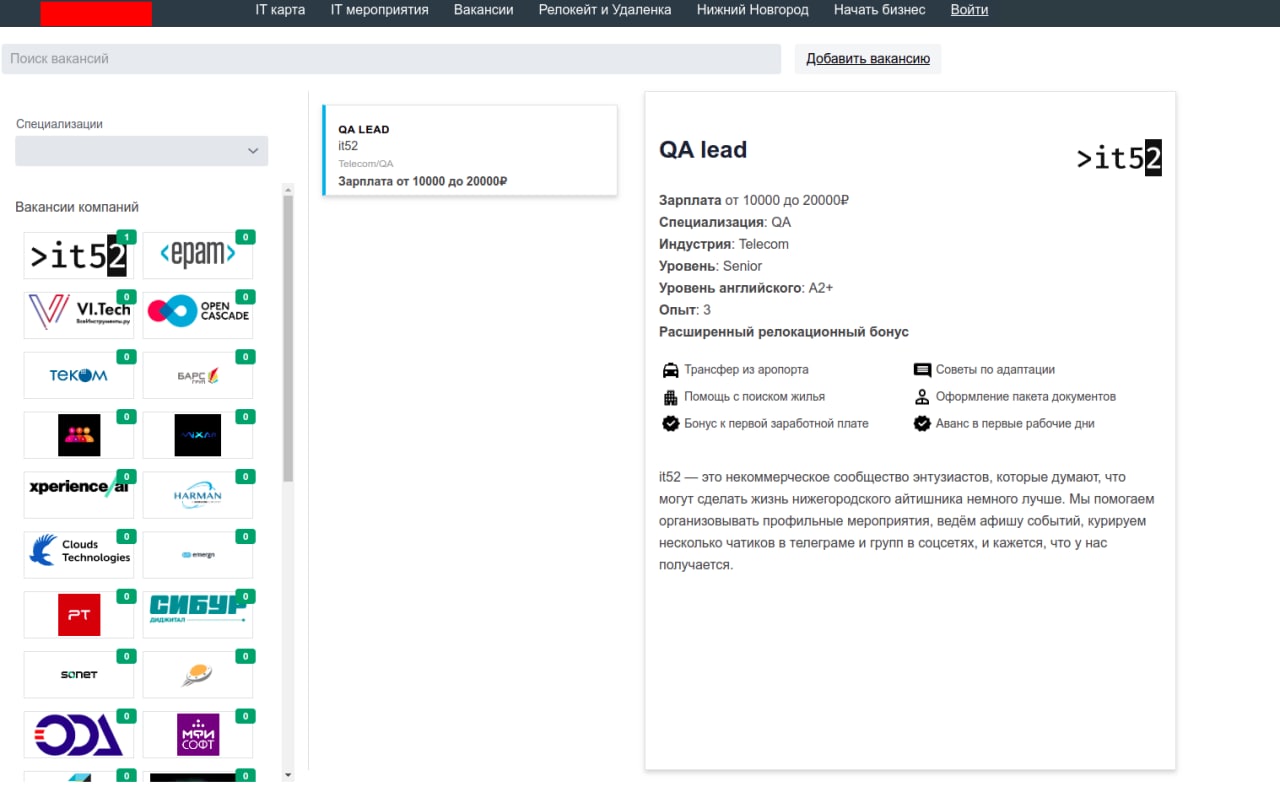Select the Sonet company logo
The height and width of the screenshot is (792, 1280).
[x=78, y=675]
